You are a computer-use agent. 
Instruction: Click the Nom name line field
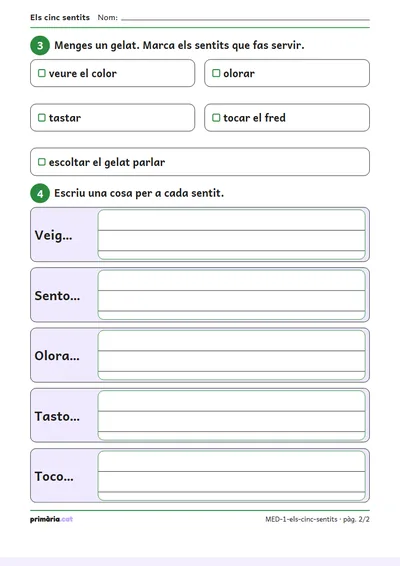[x=245, y=18]
